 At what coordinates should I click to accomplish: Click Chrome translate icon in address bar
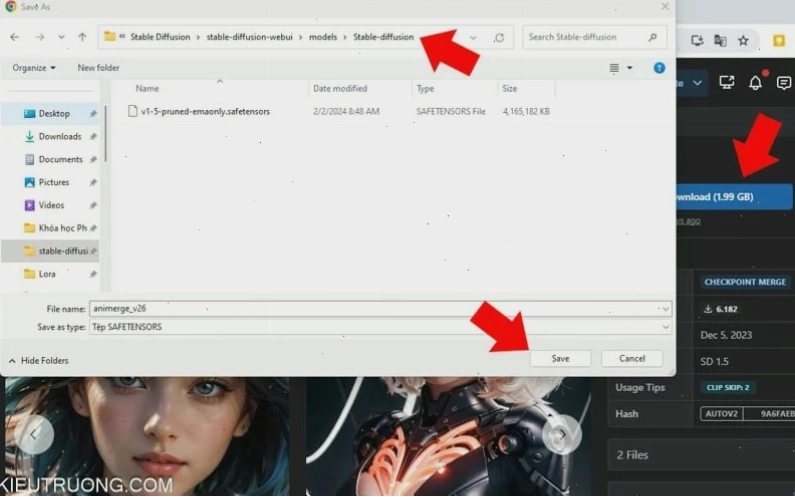pos(720,41)
